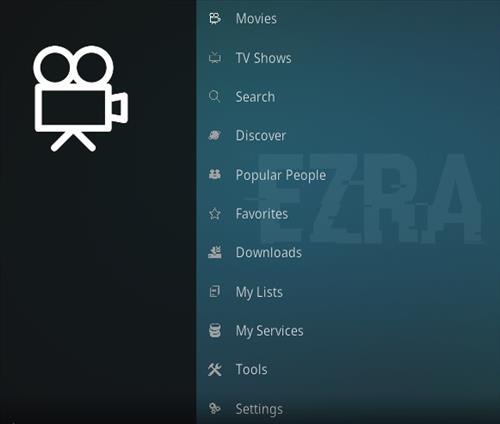Click the Tools hammer and wrench icon
The width and height of the screenshot is (500, 424).
pos(215,369)
